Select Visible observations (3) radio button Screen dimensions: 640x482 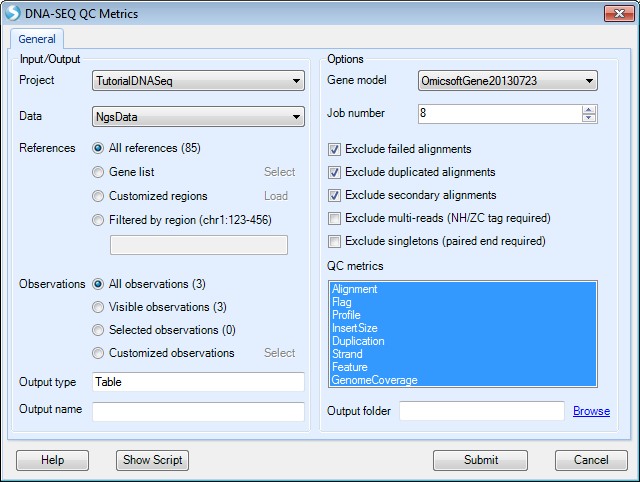[x=98, y=307]
